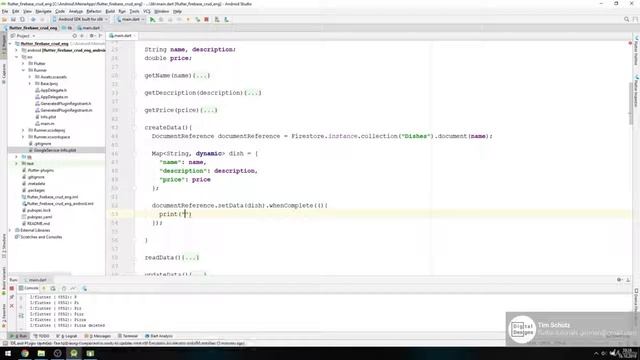Expand the android folder in project tree
This screenshot has height=360, width=640.
pos(17,50)
